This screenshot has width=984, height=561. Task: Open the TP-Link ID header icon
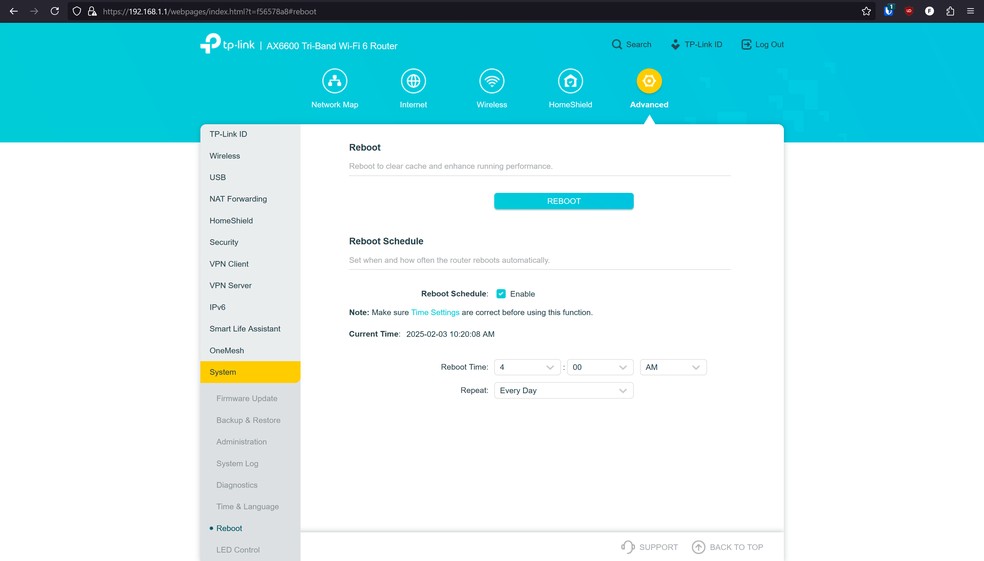tap(676, 45)
